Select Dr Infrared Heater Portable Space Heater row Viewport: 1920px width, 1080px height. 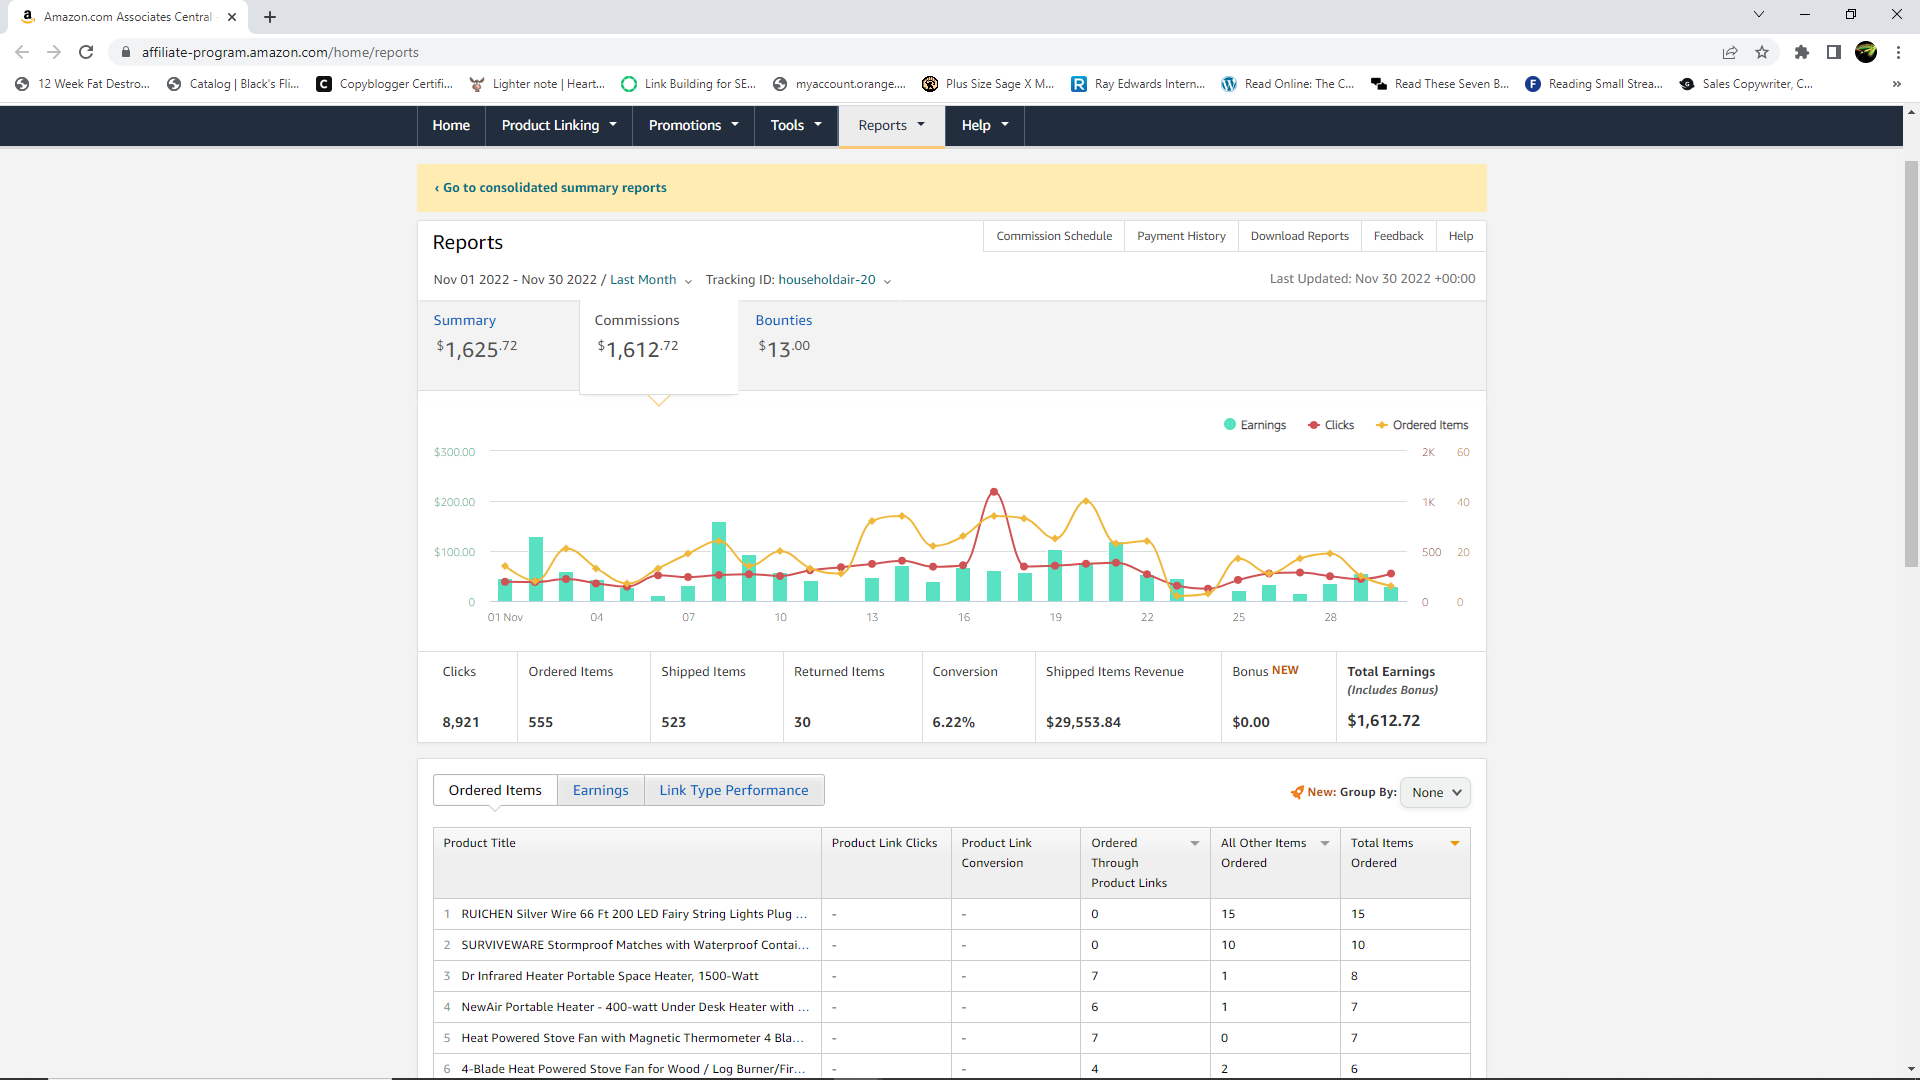tap(951, 976)
